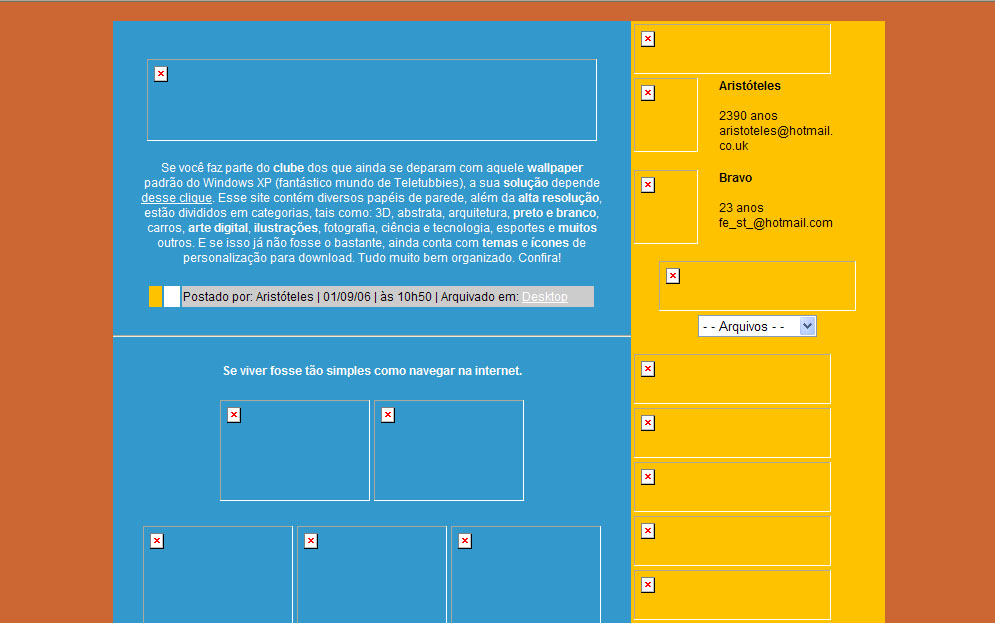Click the third sidebar image below Arquivos dropdown
This screenshot has height=623, width=995.
click(732, 487)
